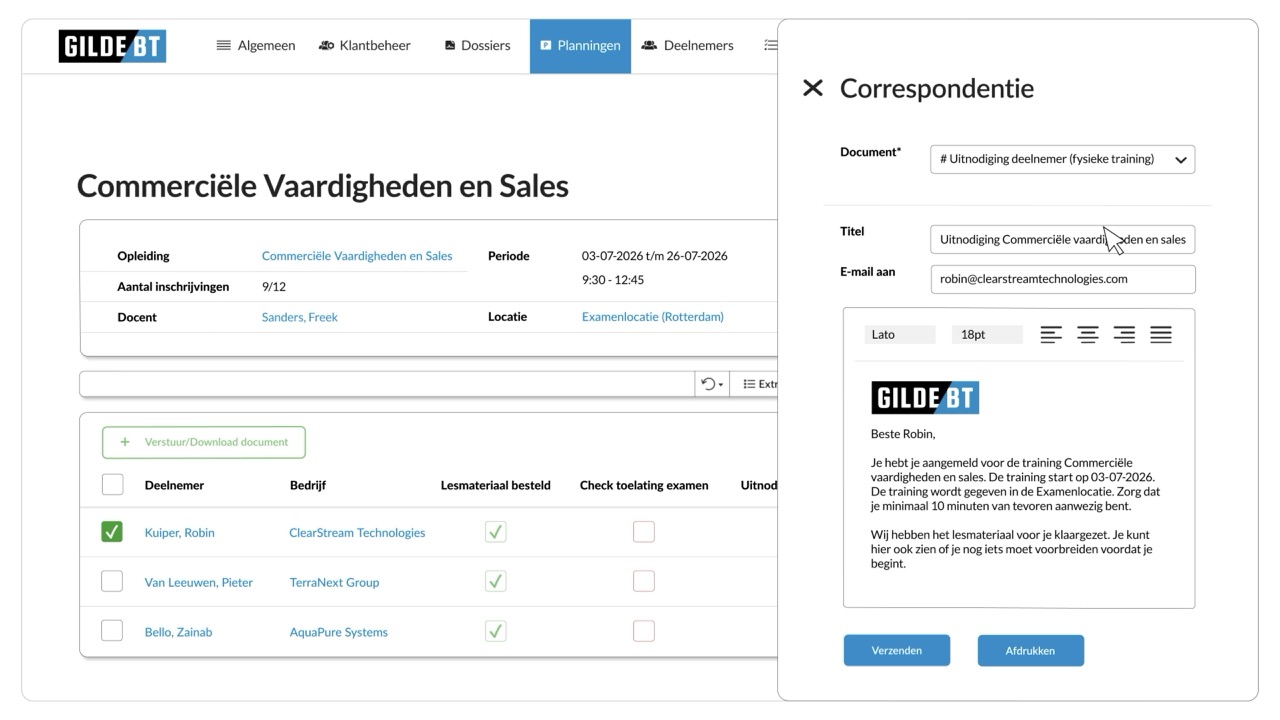Screen dimensions: 1280x720
Task: Click the undo/reset arrow icon by Extra
Action: click(x=711, y=384)
